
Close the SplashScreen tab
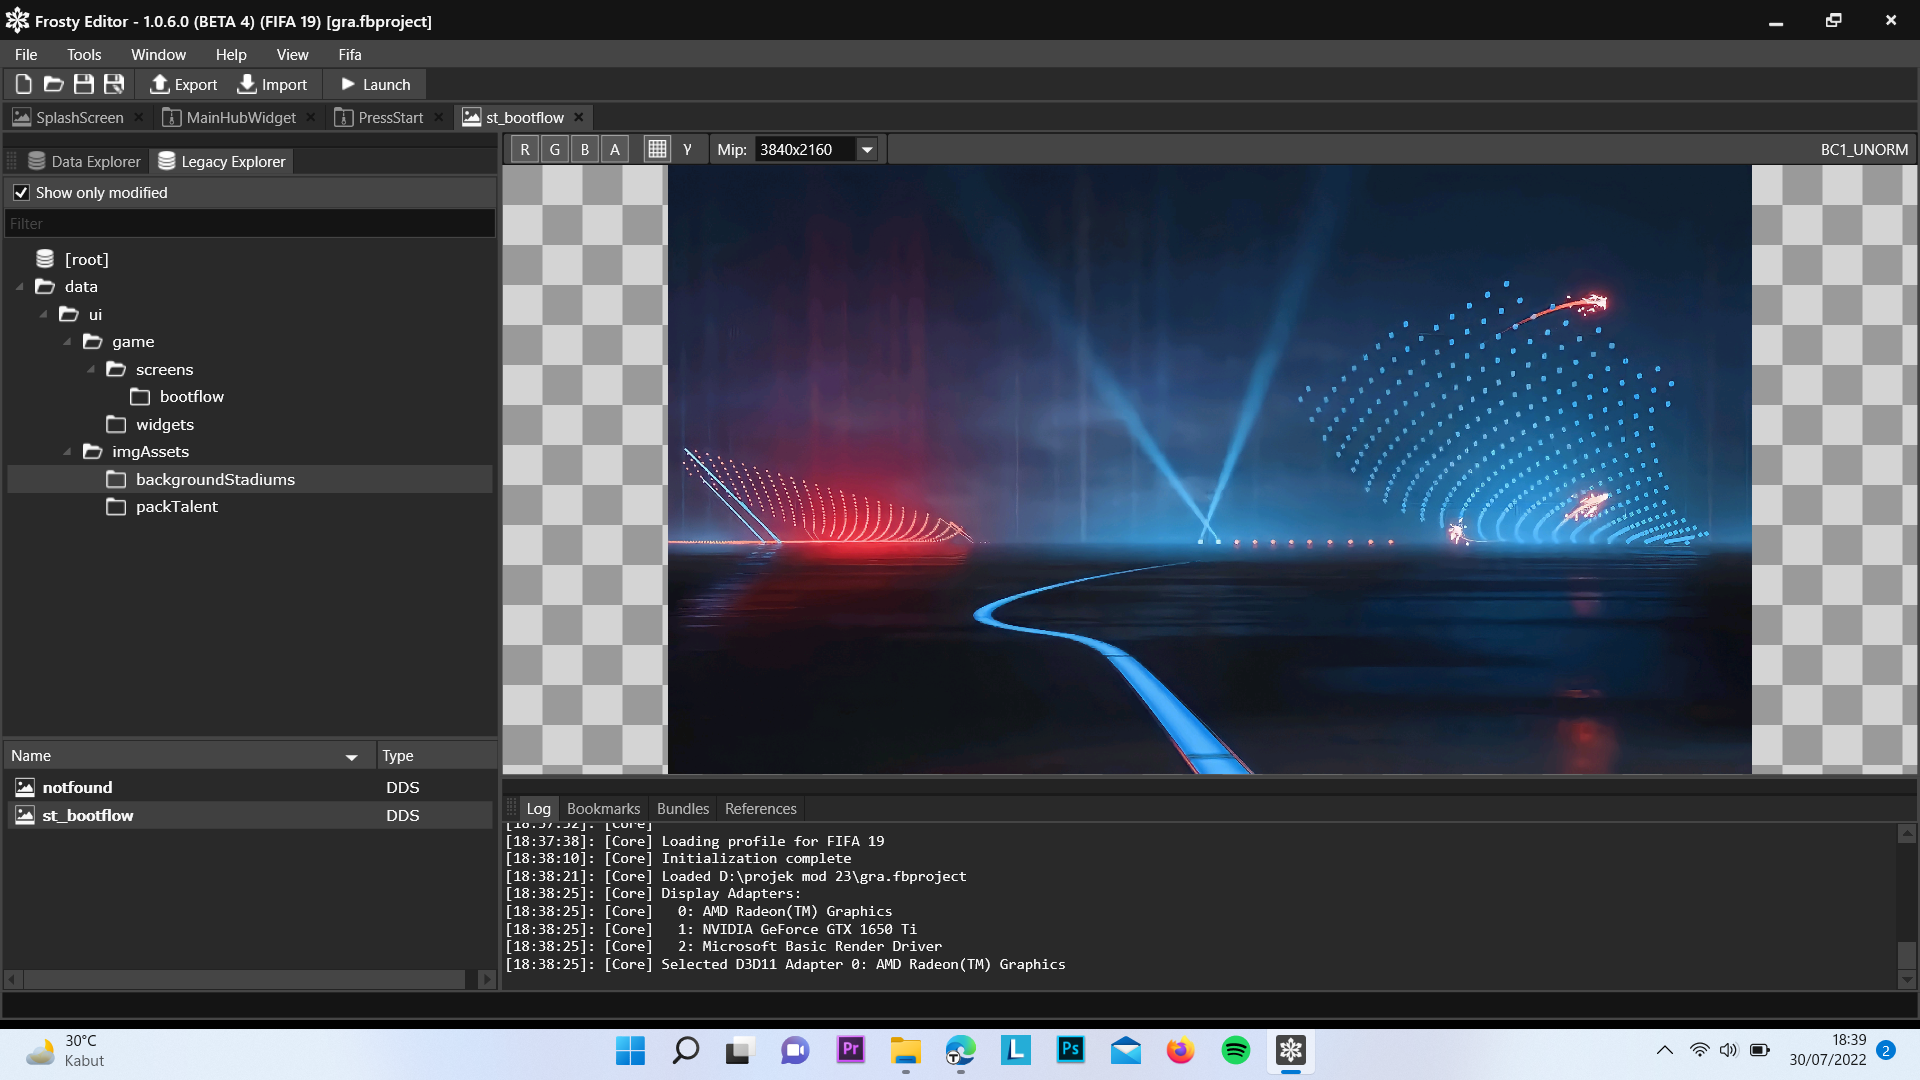139,117
